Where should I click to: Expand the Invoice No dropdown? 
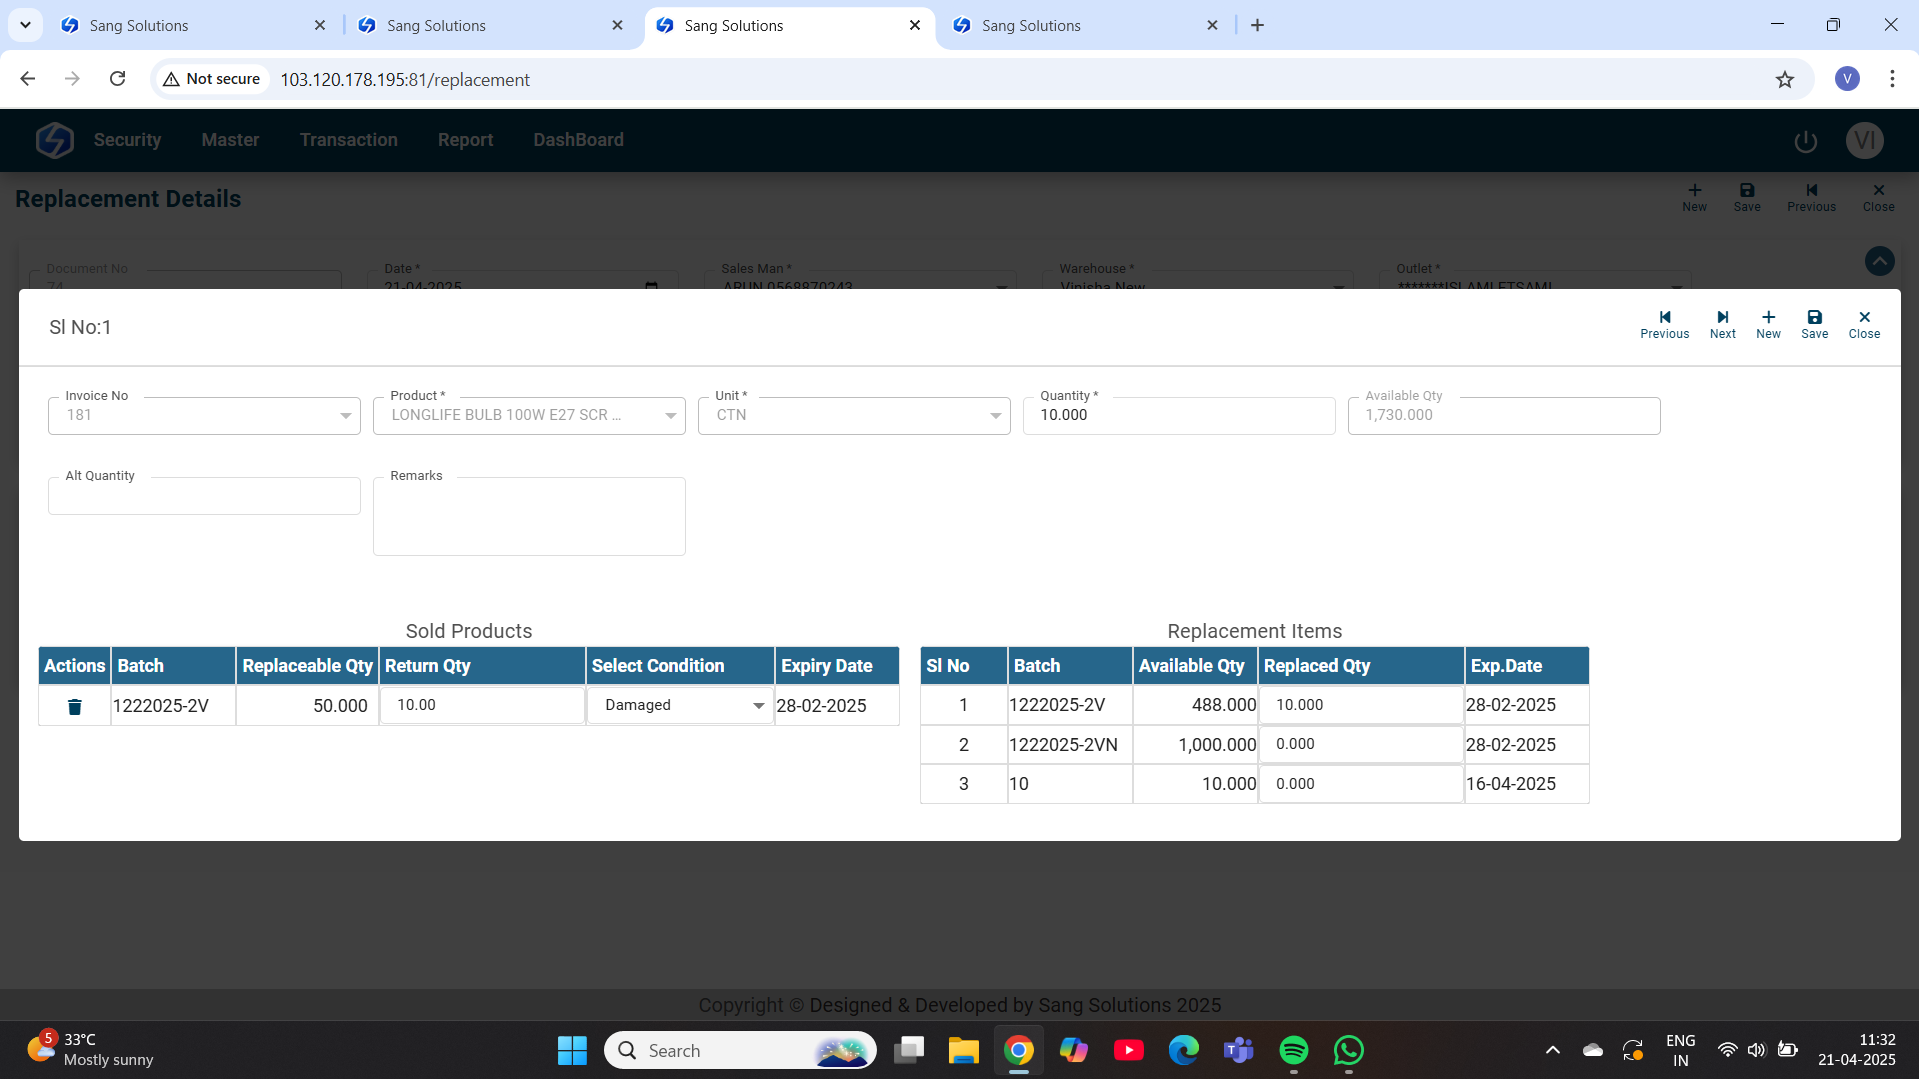point(345,416)
